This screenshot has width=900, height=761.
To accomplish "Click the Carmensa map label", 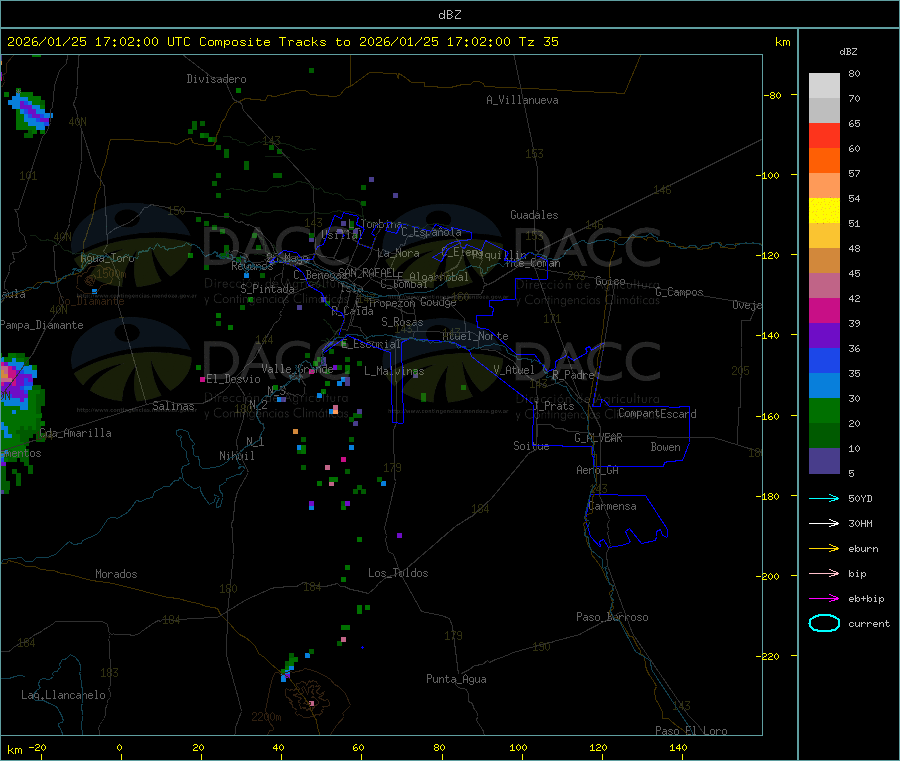I will point(612,506).
